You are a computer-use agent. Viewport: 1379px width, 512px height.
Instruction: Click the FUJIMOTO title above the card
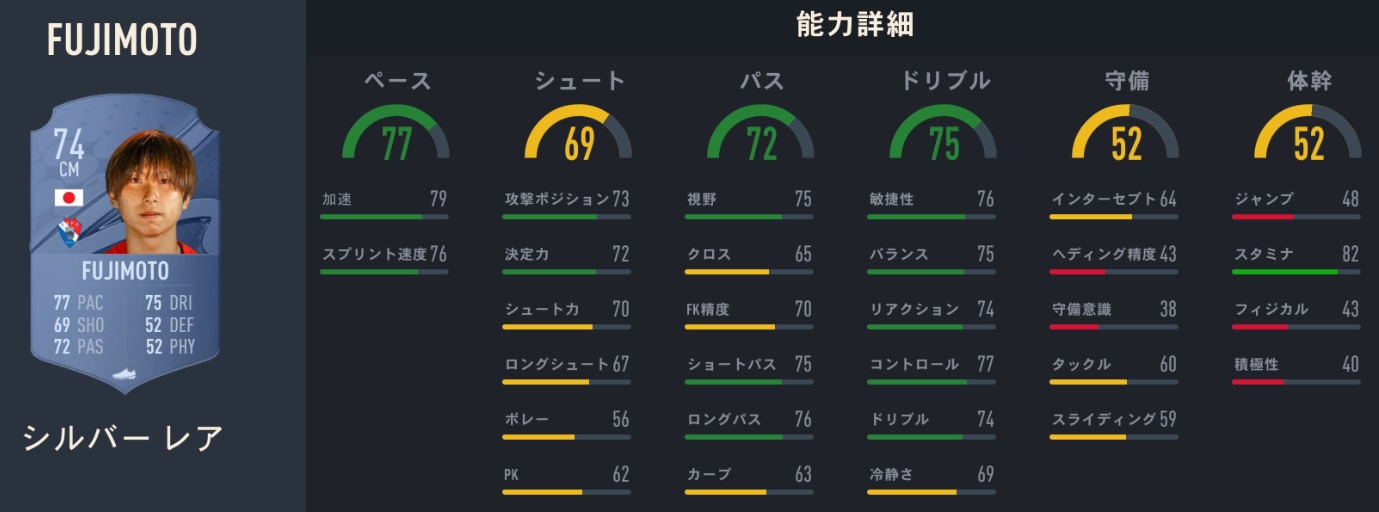pyautogui.click(x=122, y=40)
